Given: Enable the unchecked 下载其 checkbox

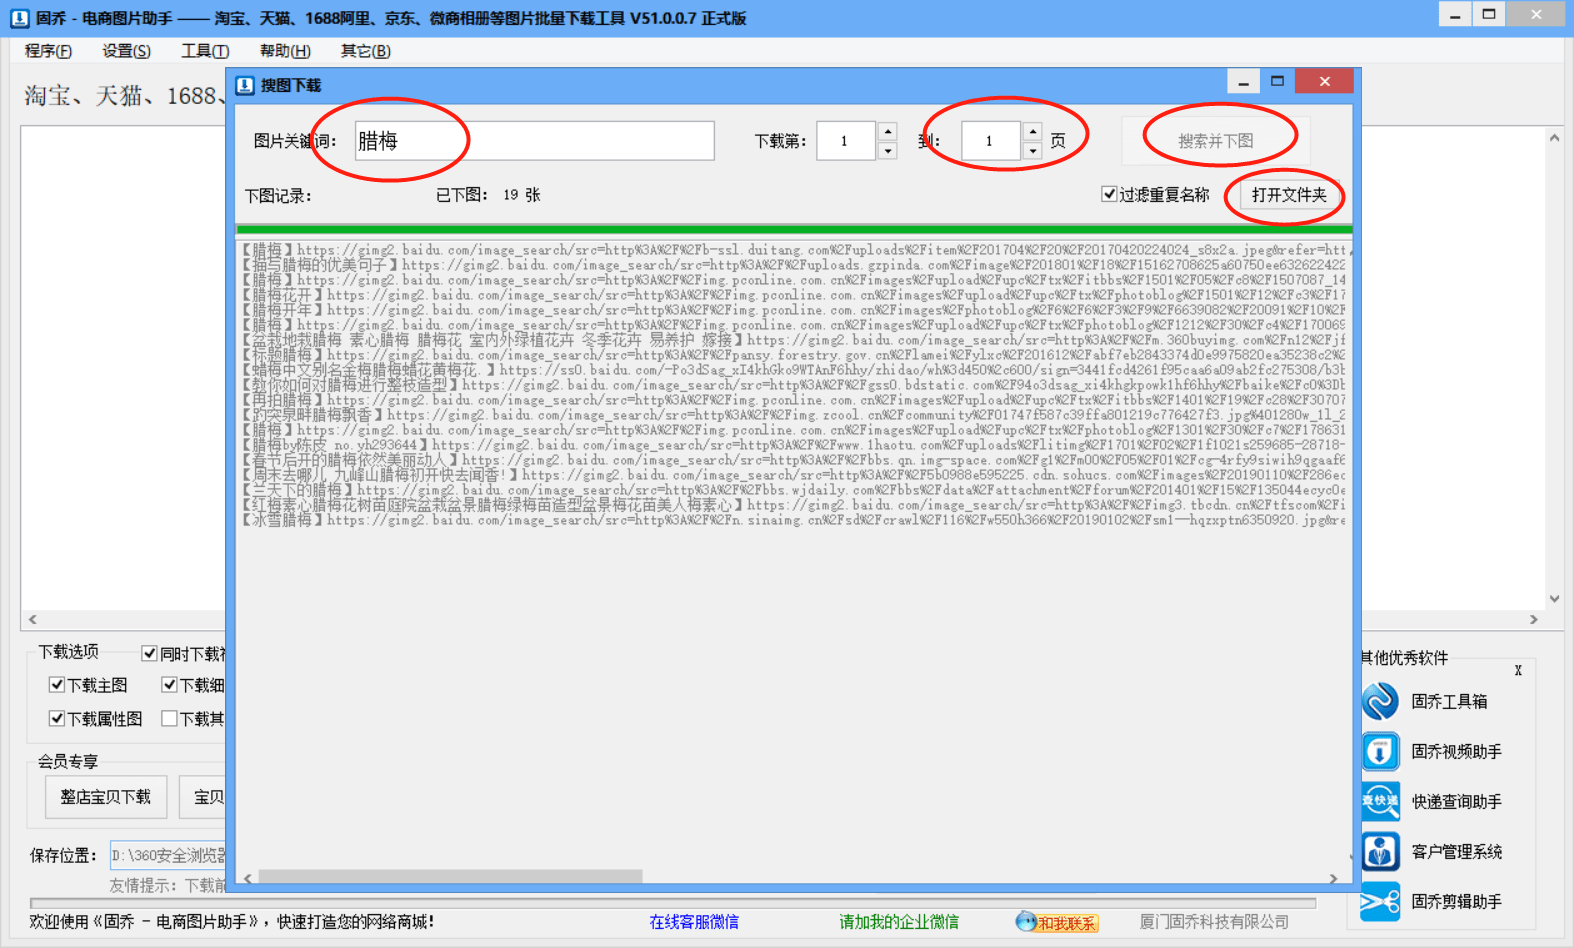Looking at the screenshot, I should 170,718.
